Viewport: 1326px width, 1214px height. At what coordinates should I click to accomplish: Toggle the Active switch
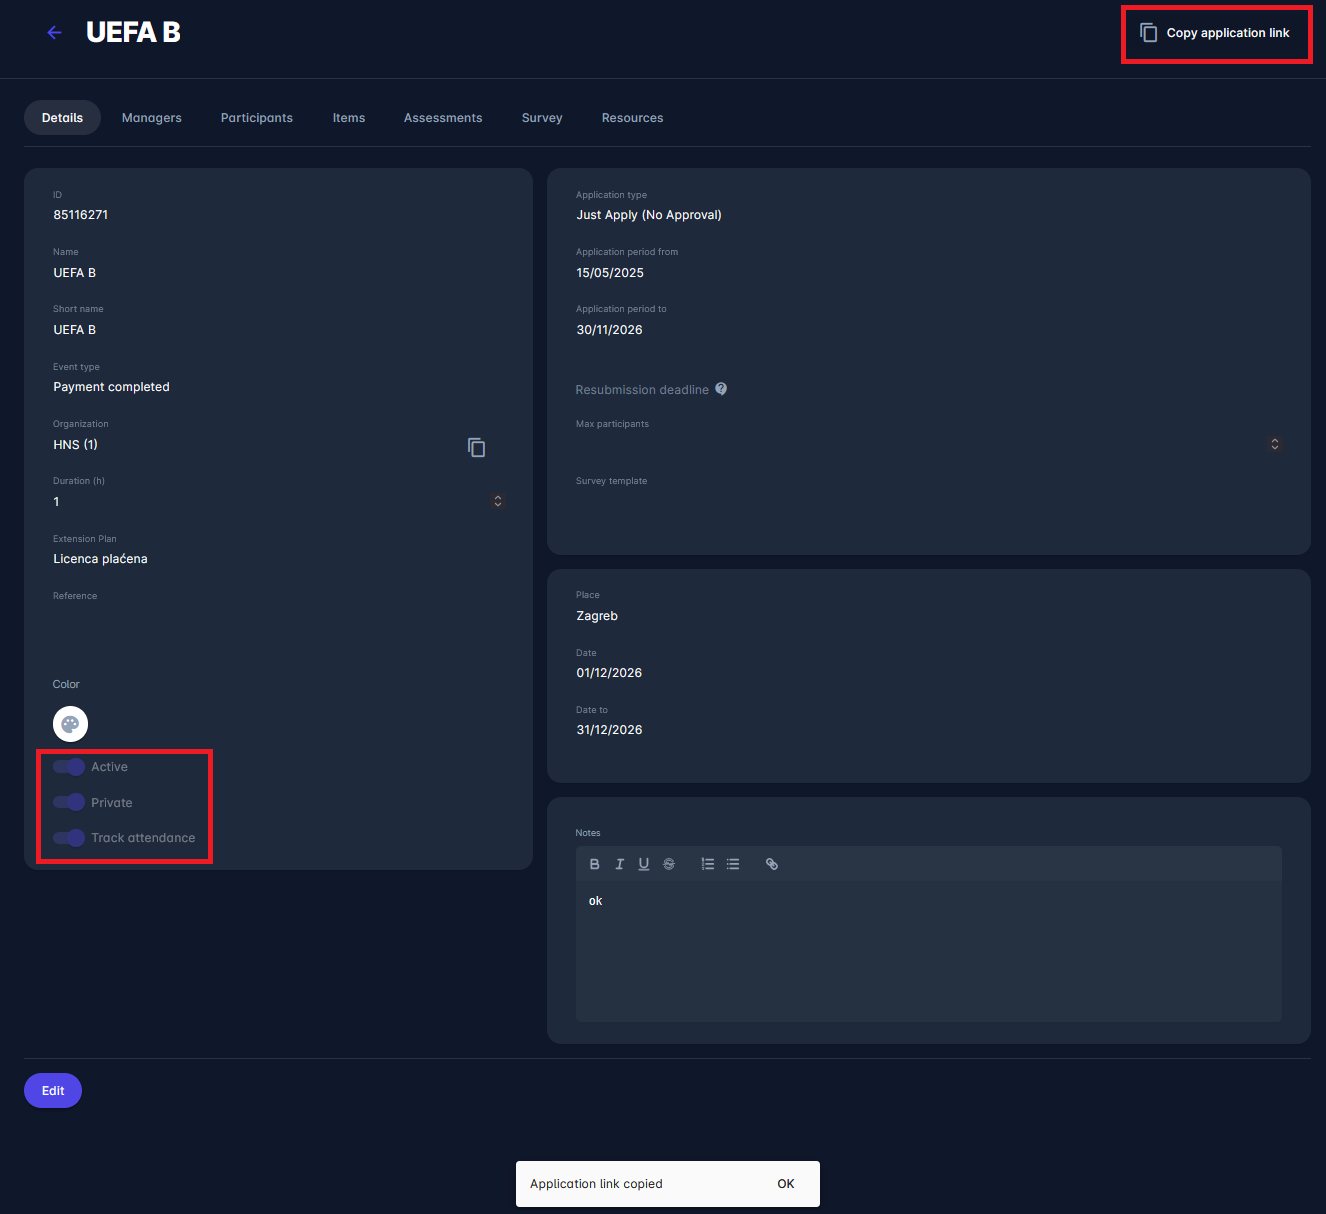(69, 767)
